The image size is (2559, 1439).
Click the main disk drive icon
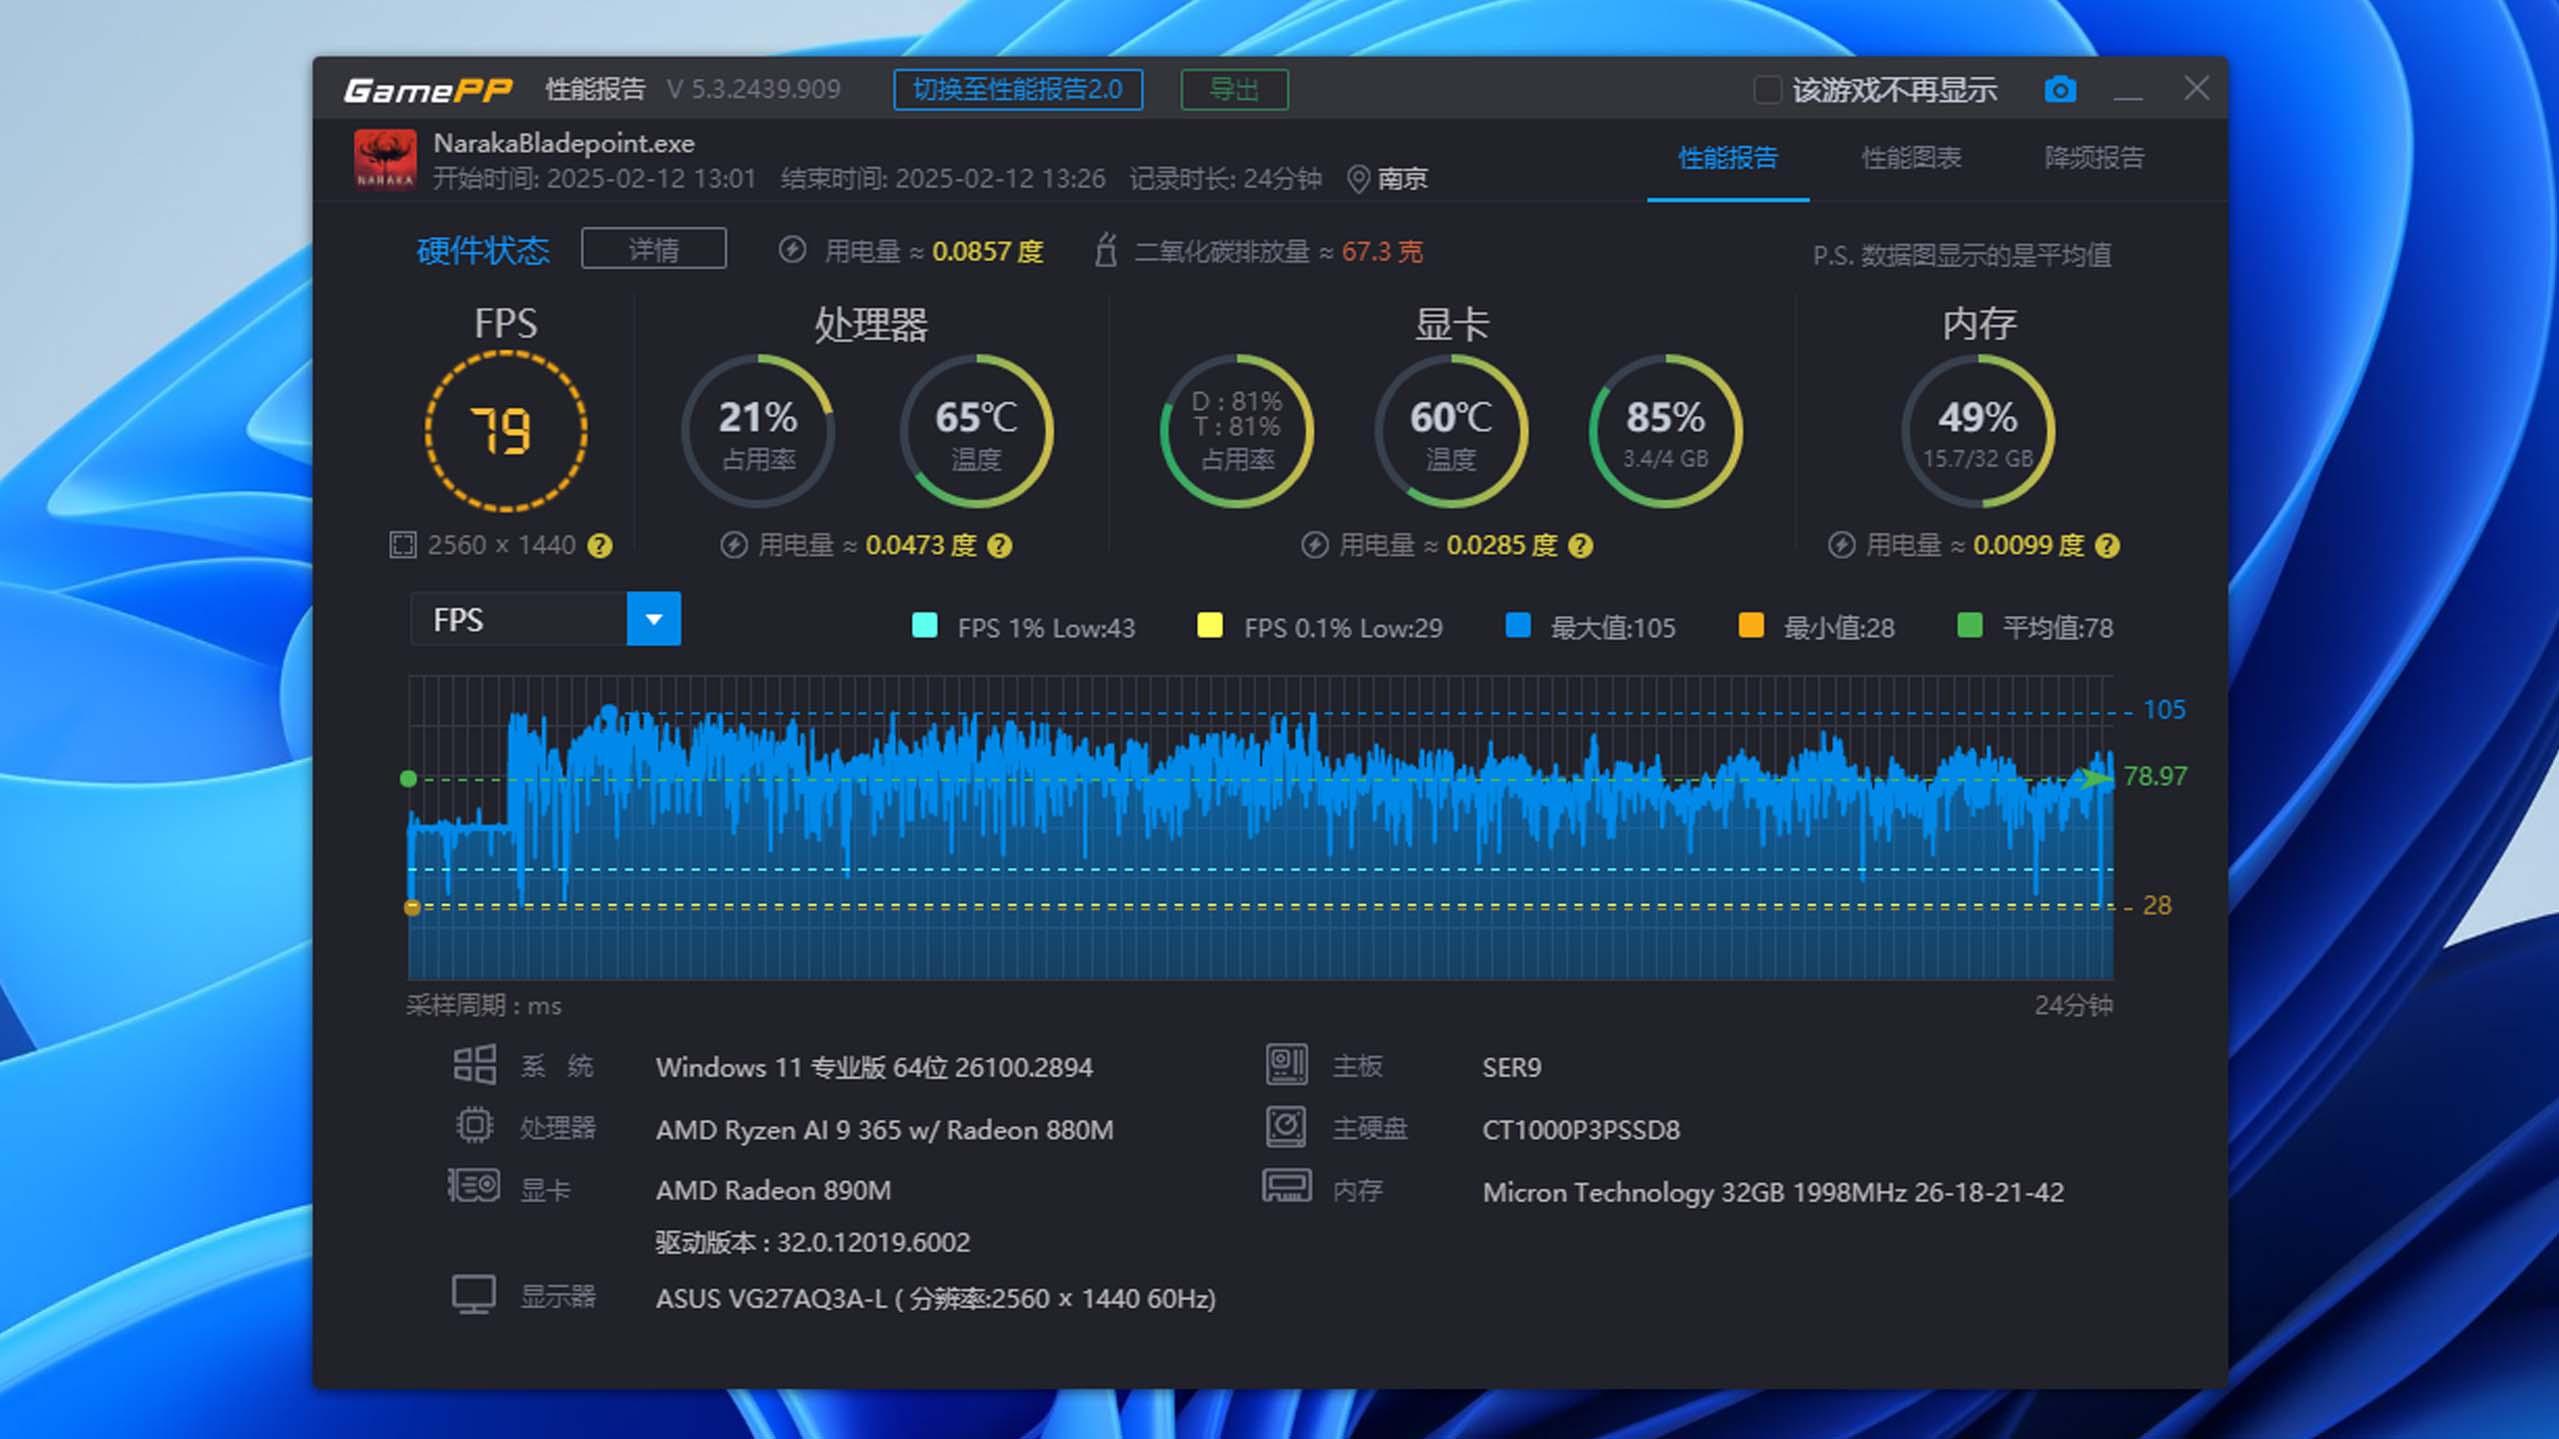pyautogui.click(x=1287, y=1127)
